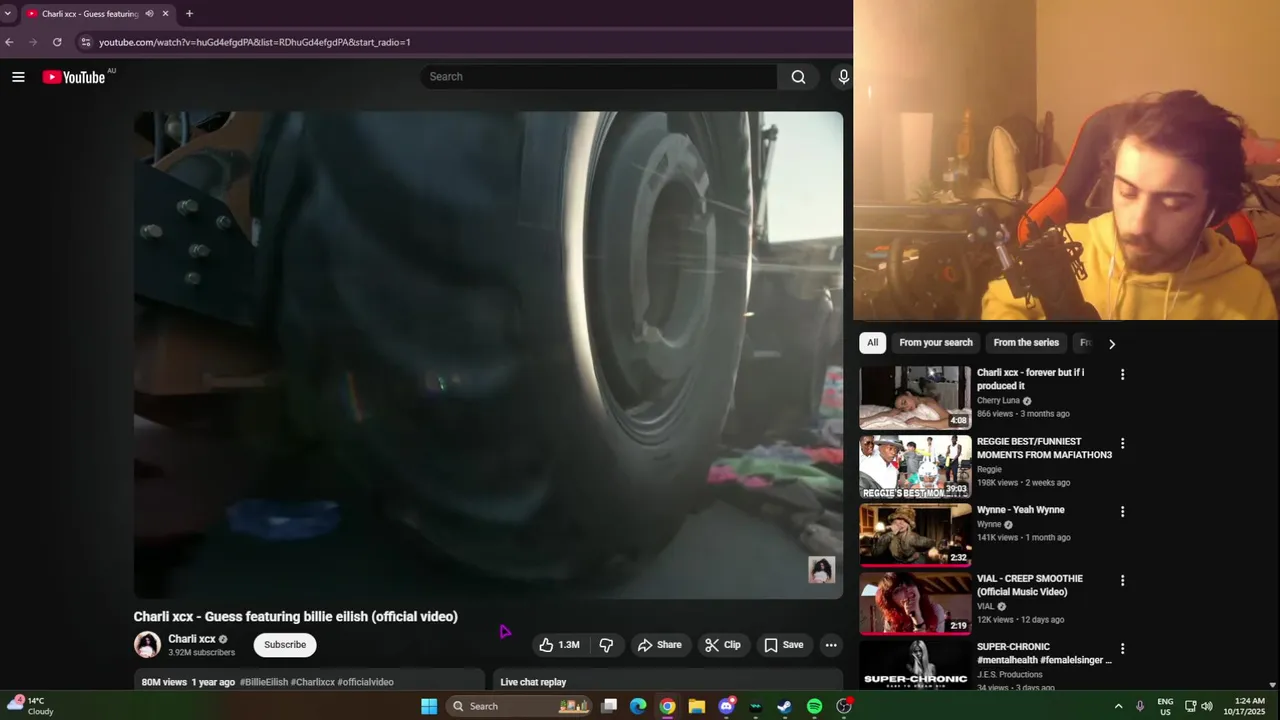Click the YouTube search magnifier button

tap(798, 77)
